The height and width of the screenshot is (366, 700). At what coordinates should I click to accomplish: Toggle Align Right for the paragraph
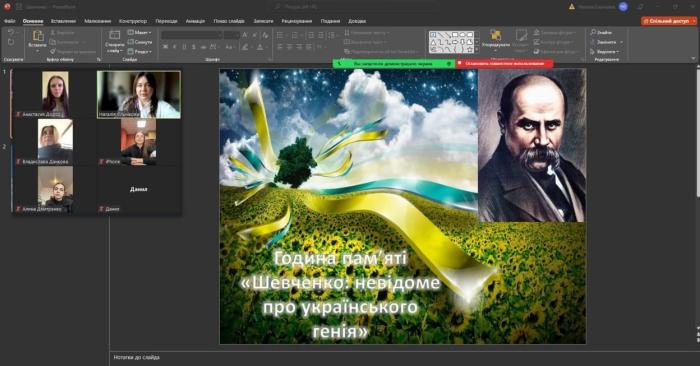point(299,47)
